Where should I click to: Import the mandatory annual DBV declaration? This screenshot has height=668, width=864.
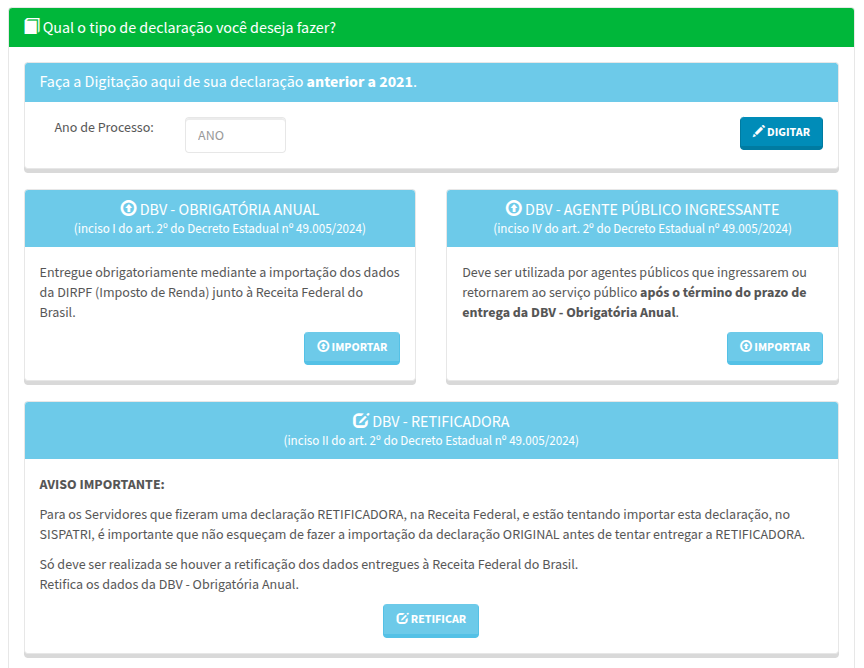click(352, 348)
